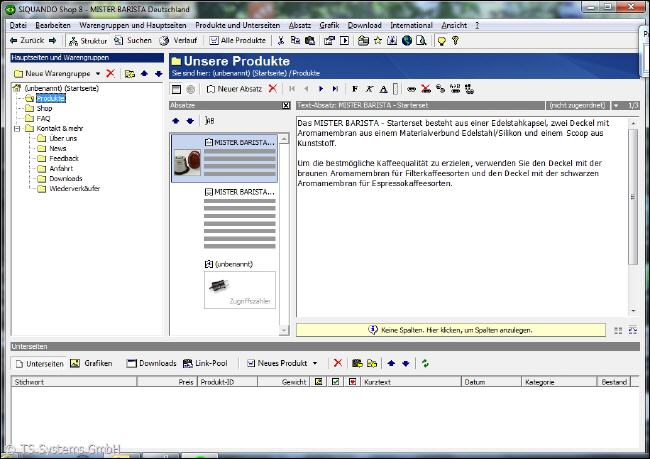Select first MISTER BARISTA paragraph thumbnail
The width and height of the screenshot is (650, 459).
[x=224, y=158]
